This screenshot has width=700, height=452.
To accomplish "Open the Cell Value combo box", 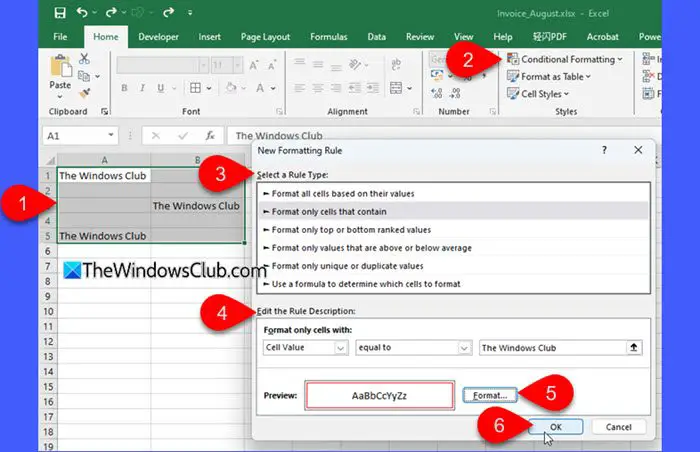I will pyautogui.click(x=305, y=347).
